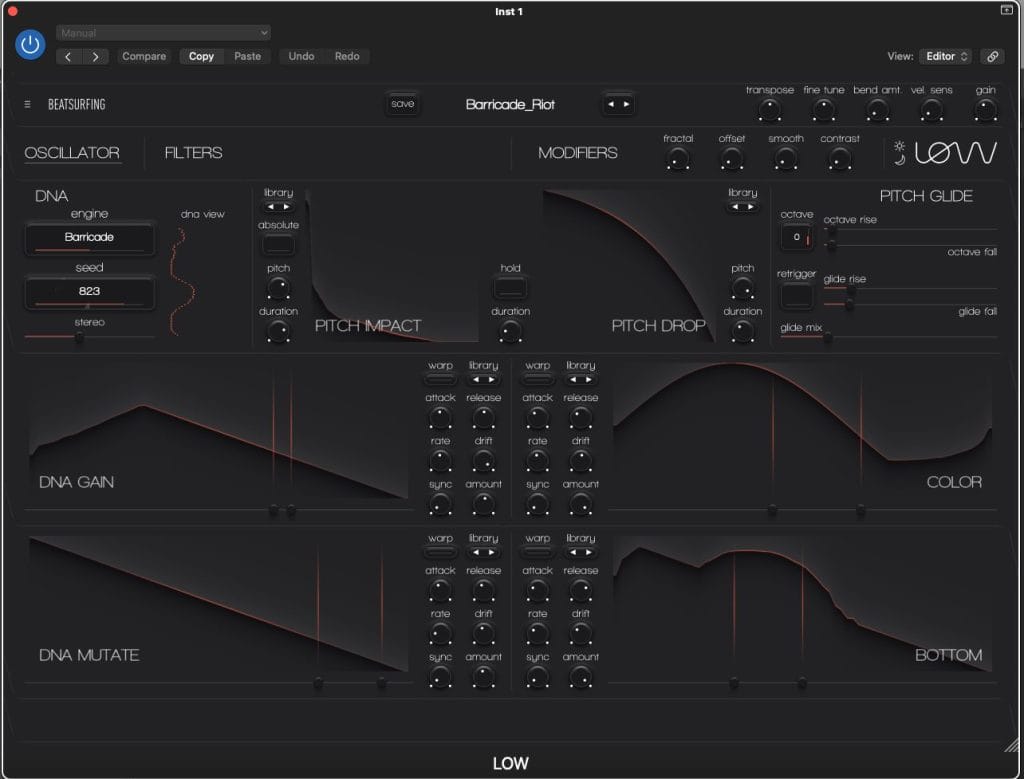Open the Pitch Impact library selector

coord(278,207)
